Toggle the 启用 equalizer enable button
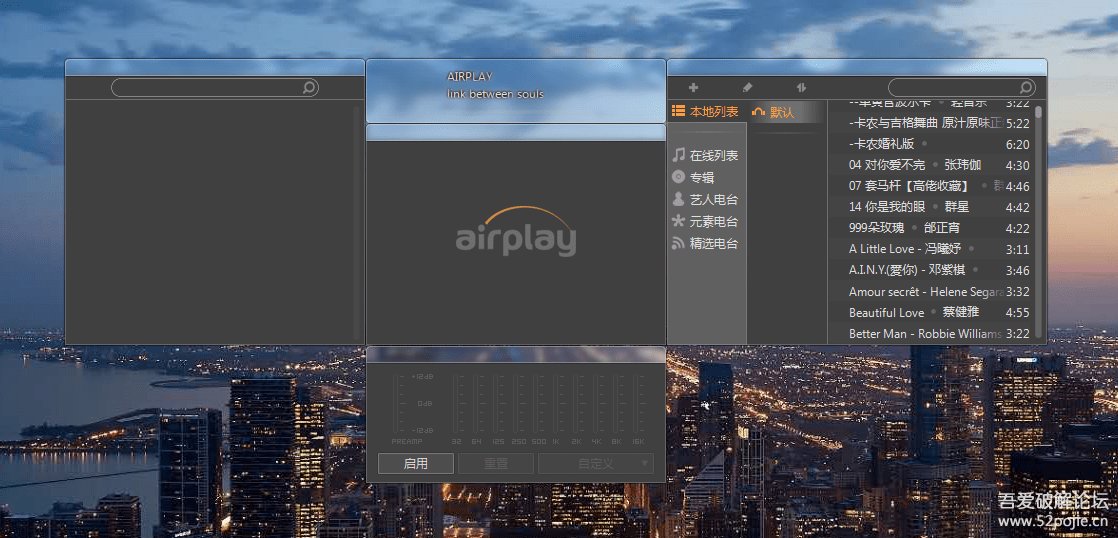Screen dimensions: 1118x538 pyautogui.click(x=416, y=463)
